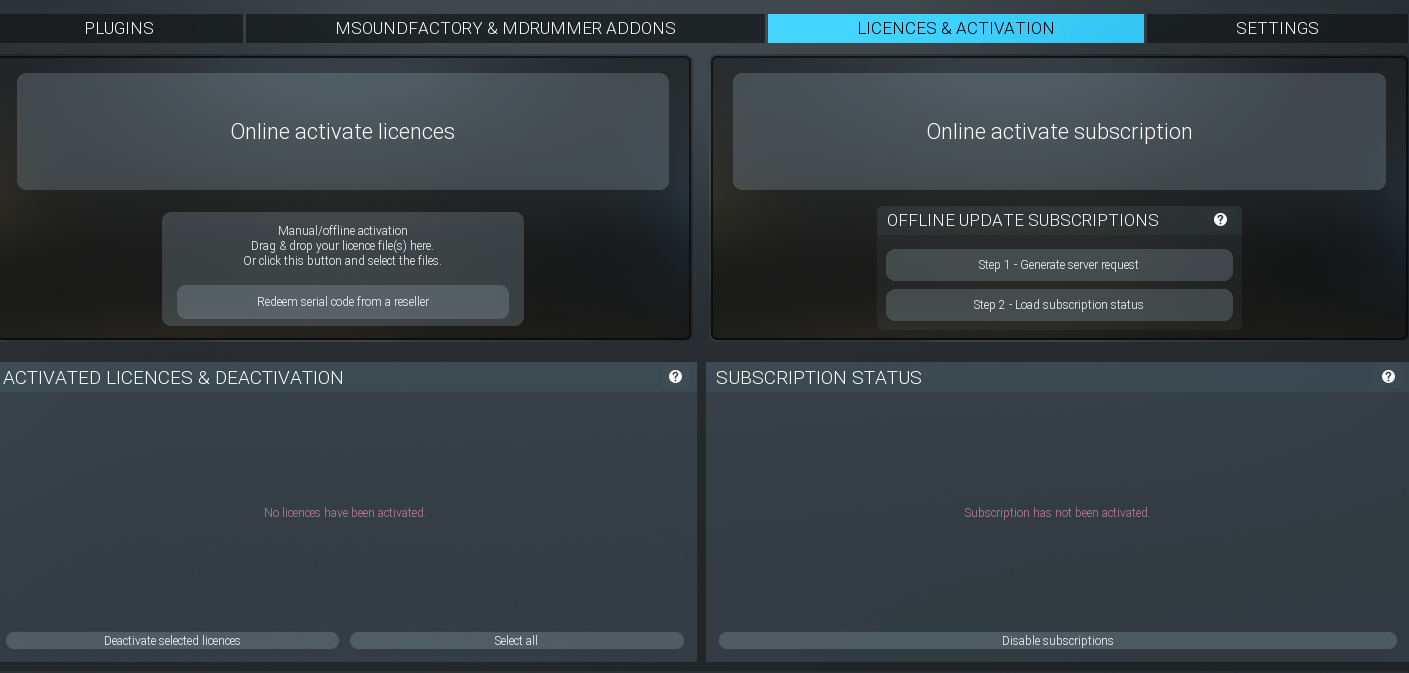The width and height of the screenshot is (1409, 673).
Task: Deactivate selected licences
Action: tap(172, 641)
